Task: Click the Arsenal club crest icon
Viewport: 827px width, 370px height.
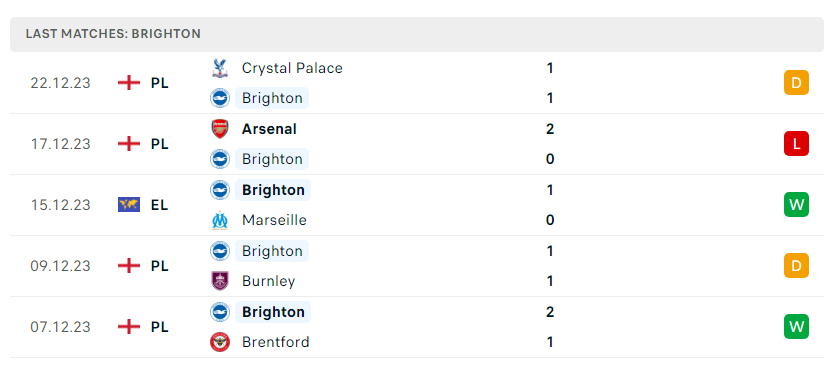Action: click(x=219, y=129)
